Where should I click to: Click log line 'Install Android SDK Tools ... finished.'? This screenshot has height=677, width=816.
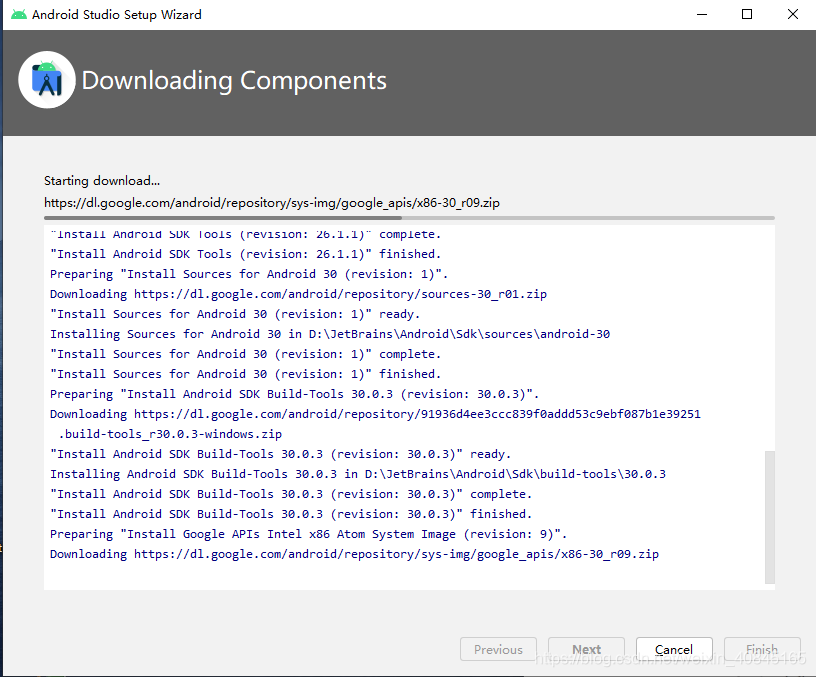pyautogui.click(x=245, y=254)
